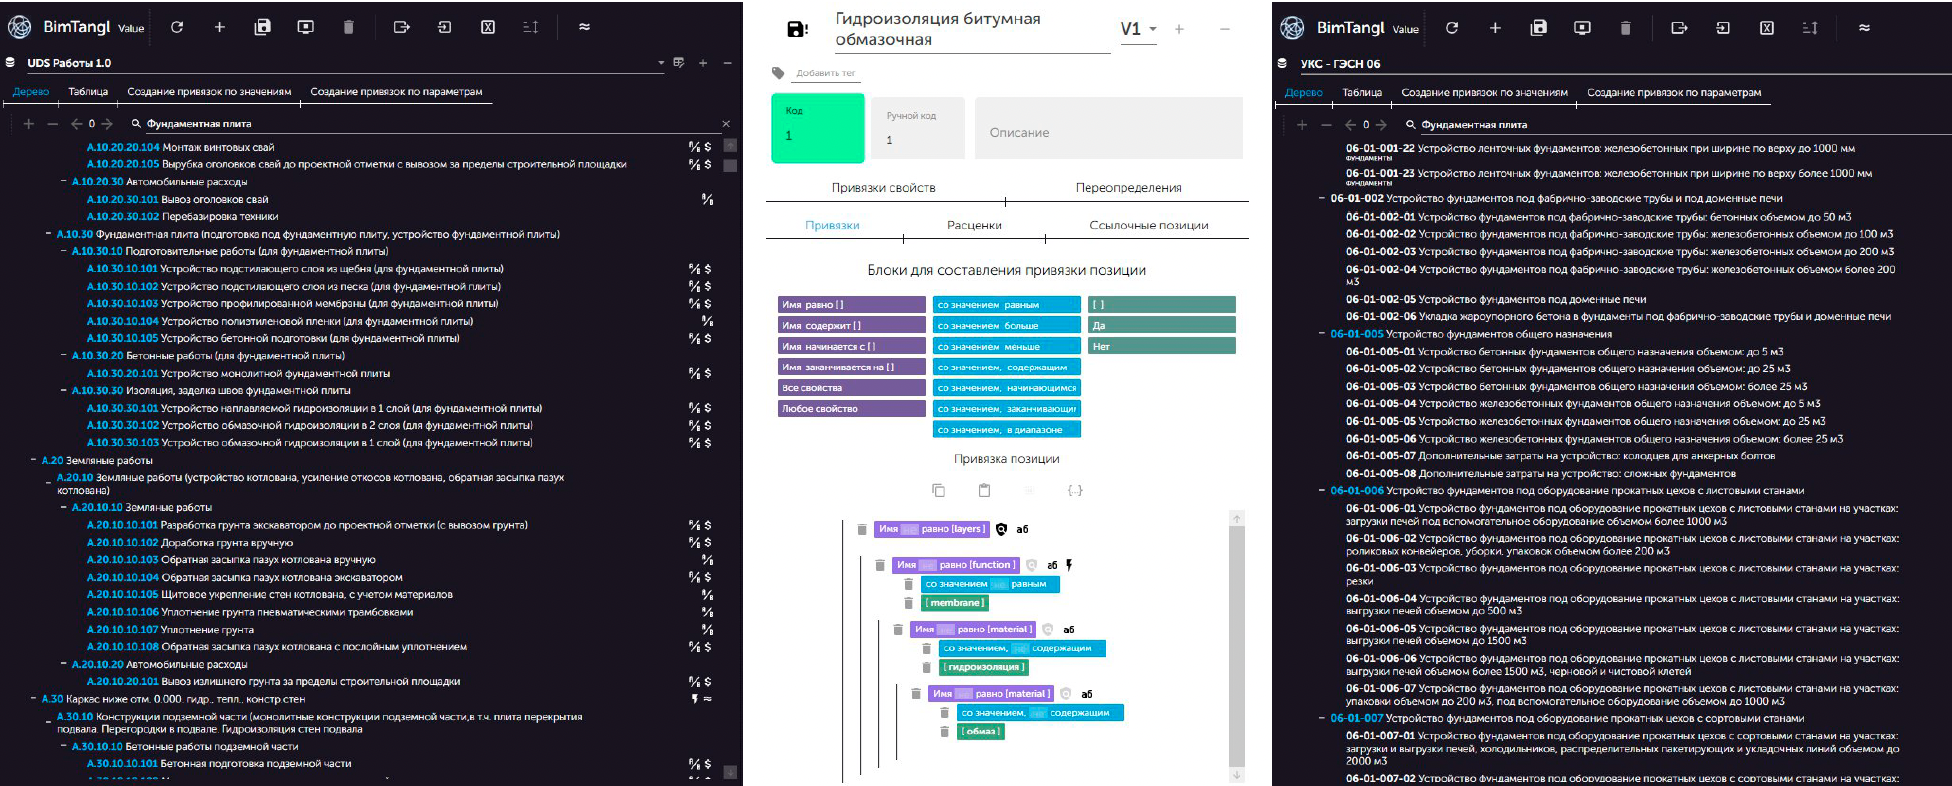Click the monitor icon in left toolbar
This screenshot has height=786, width=1952.
pos(305,27)
